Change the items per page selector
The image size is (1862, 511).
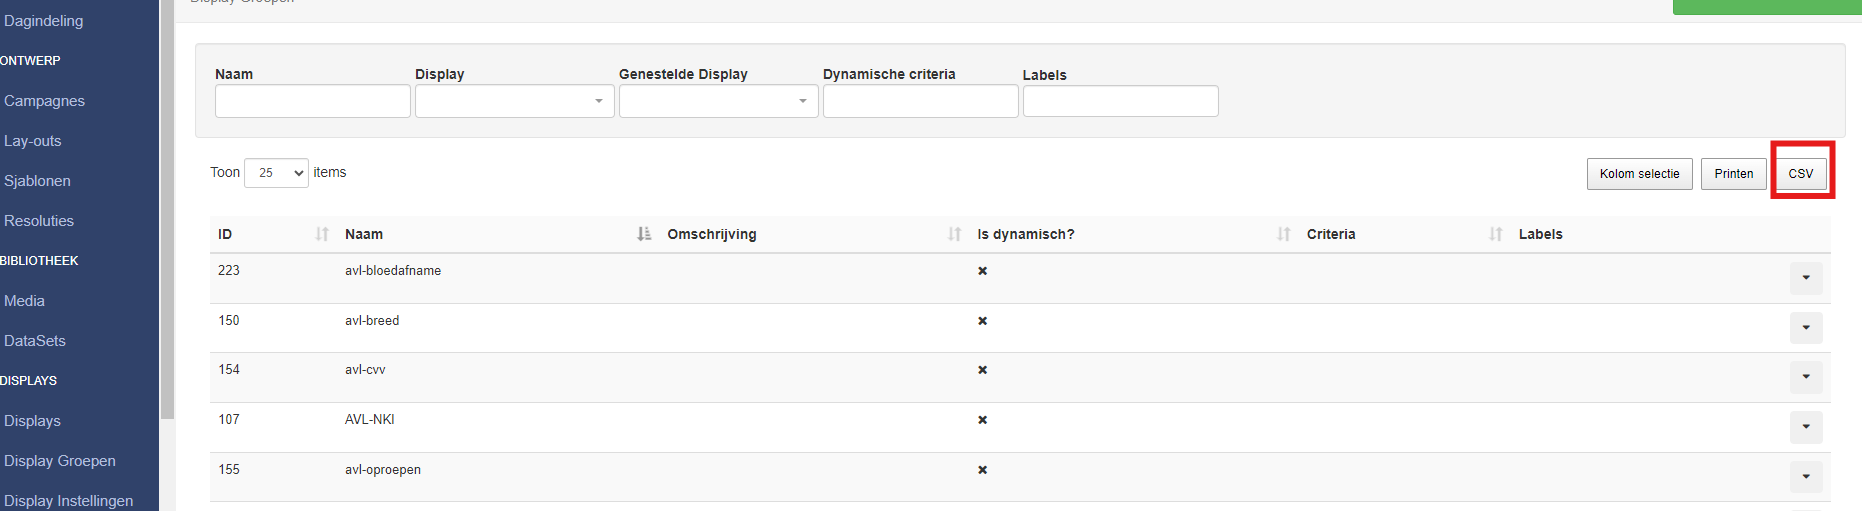(x=276, y=173)
